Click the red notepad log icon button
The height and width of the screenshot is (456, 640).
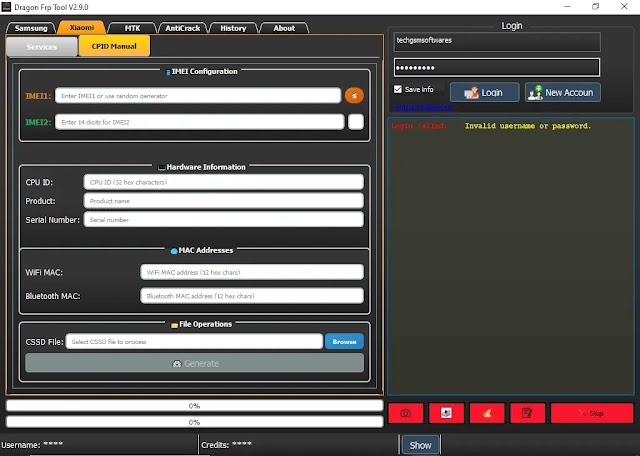click(x=525, y=412)
